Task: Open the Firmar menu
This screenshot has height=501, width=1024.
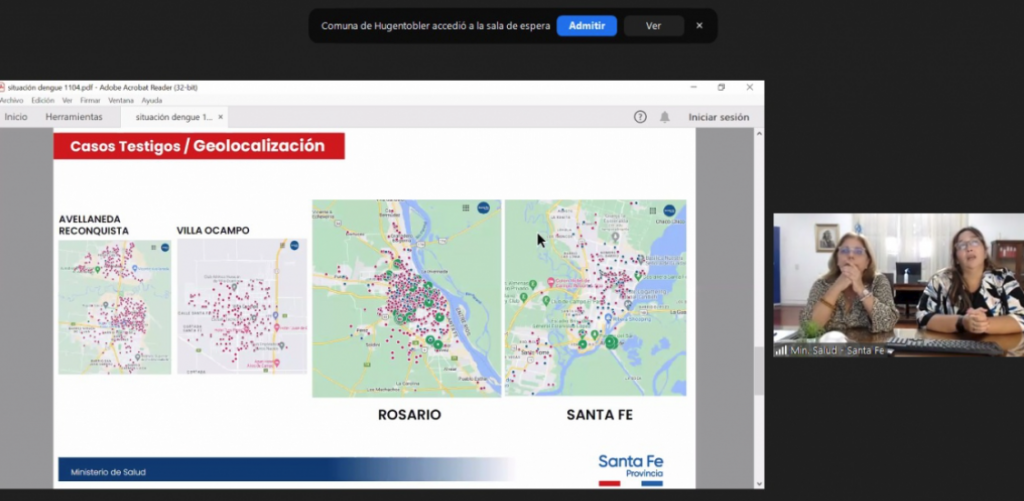Action: pos(90,100)
